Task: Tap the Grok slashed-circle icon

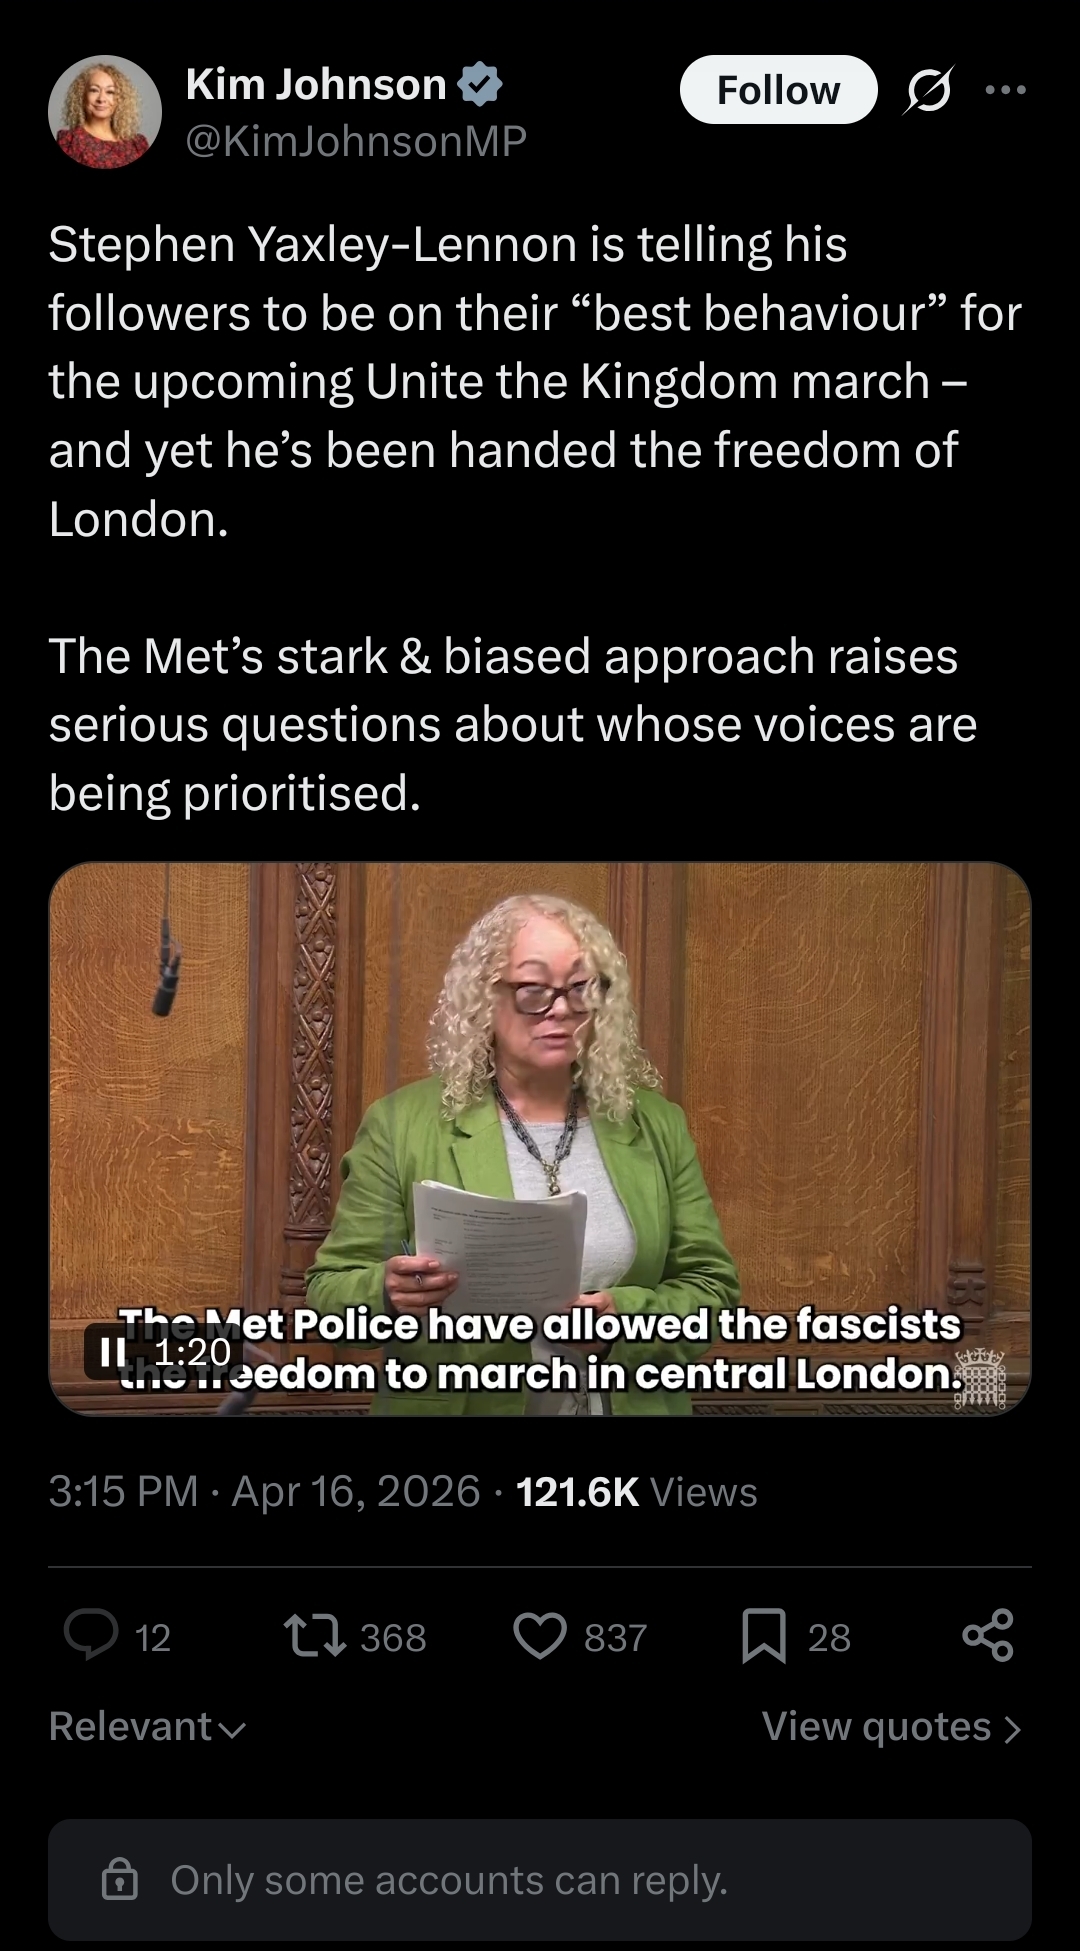Action: point(928,90)
